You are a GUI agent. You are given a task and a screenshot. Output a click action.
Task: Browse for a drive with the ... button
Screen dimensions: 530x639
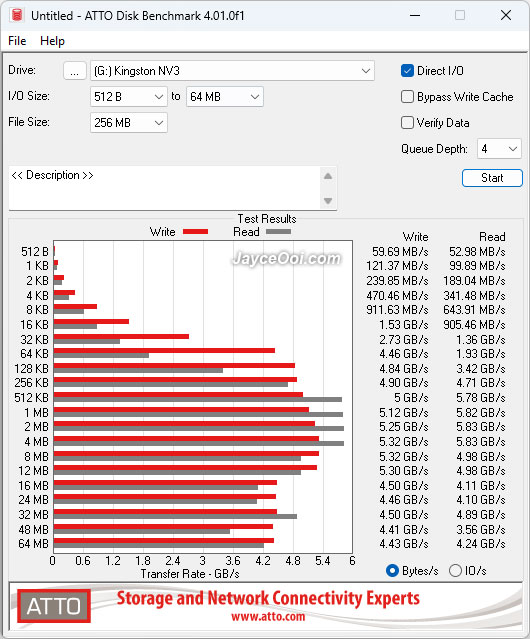(x=75, y=71)
